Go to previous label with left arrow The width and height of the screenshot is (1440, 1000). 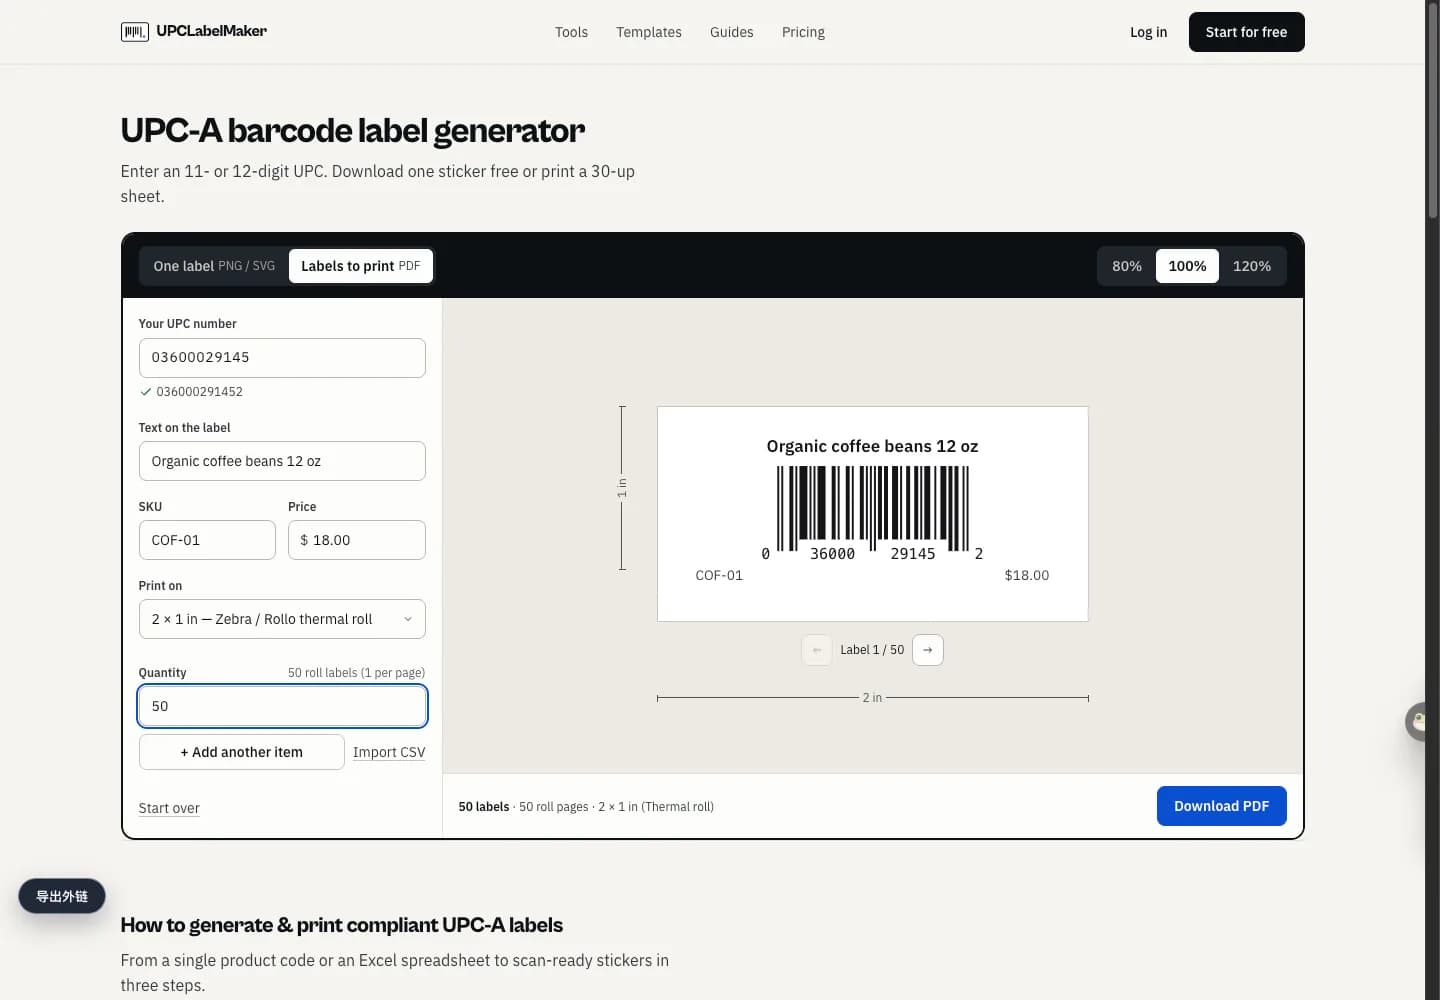coord(817,650)
